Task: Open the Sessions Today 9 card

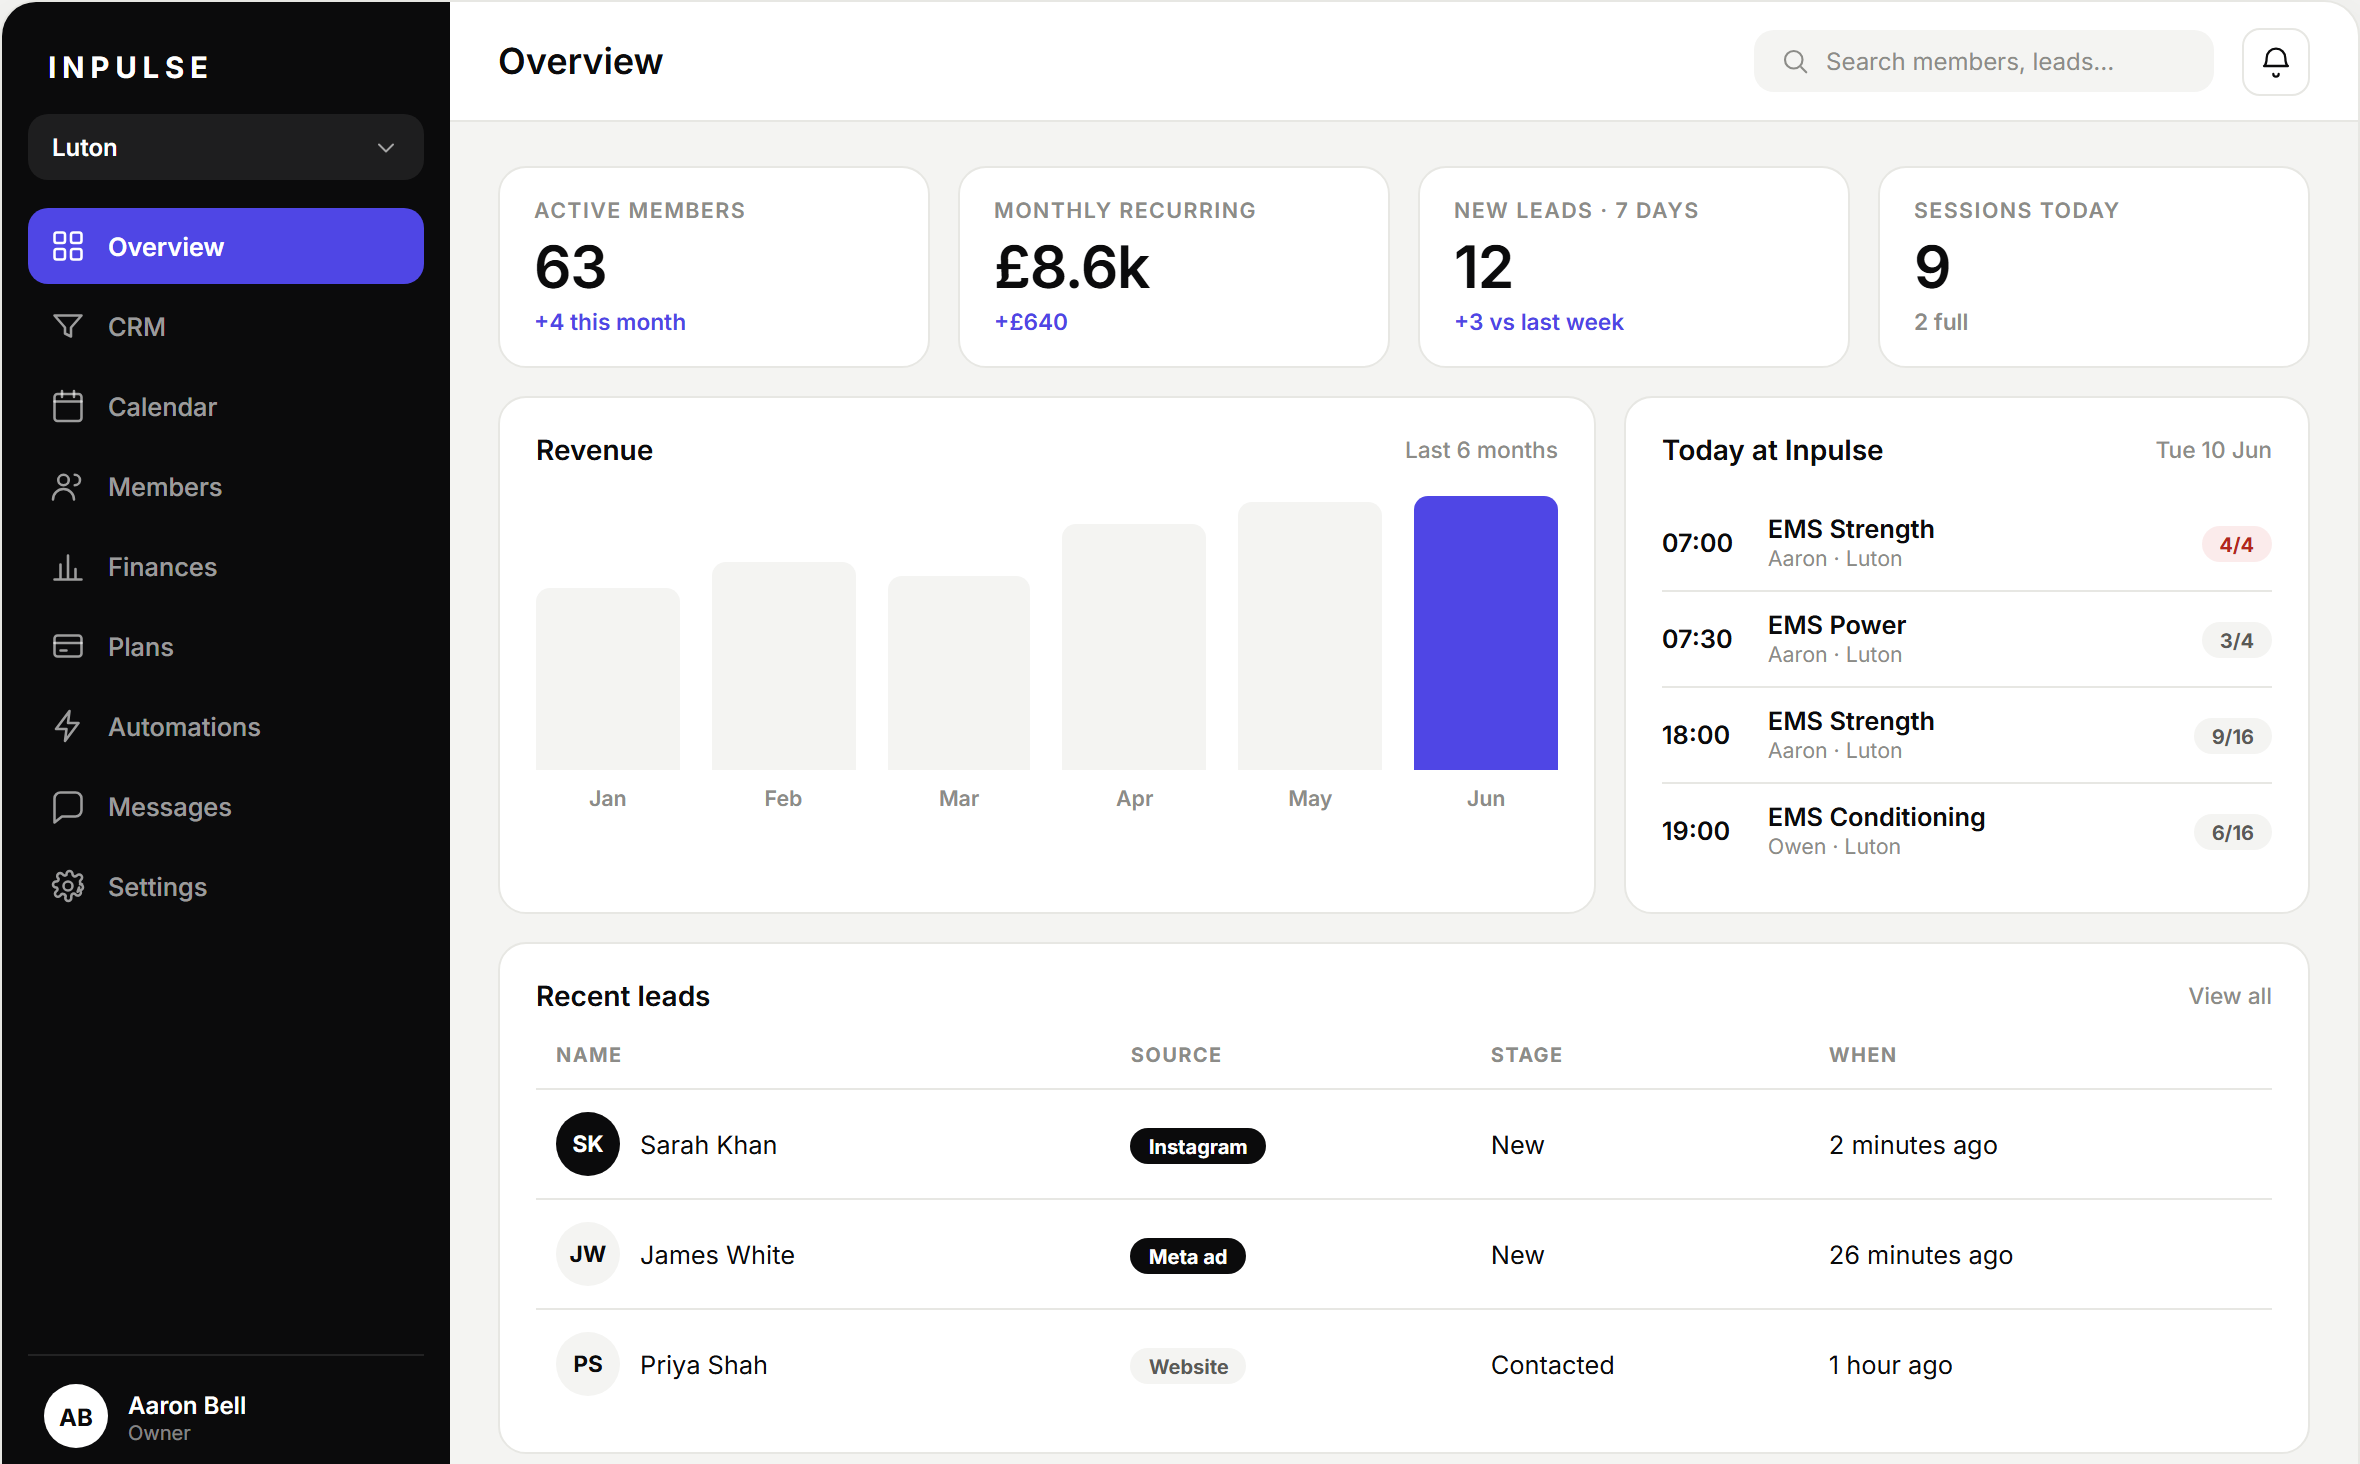Action: [x=2094, y=267]
